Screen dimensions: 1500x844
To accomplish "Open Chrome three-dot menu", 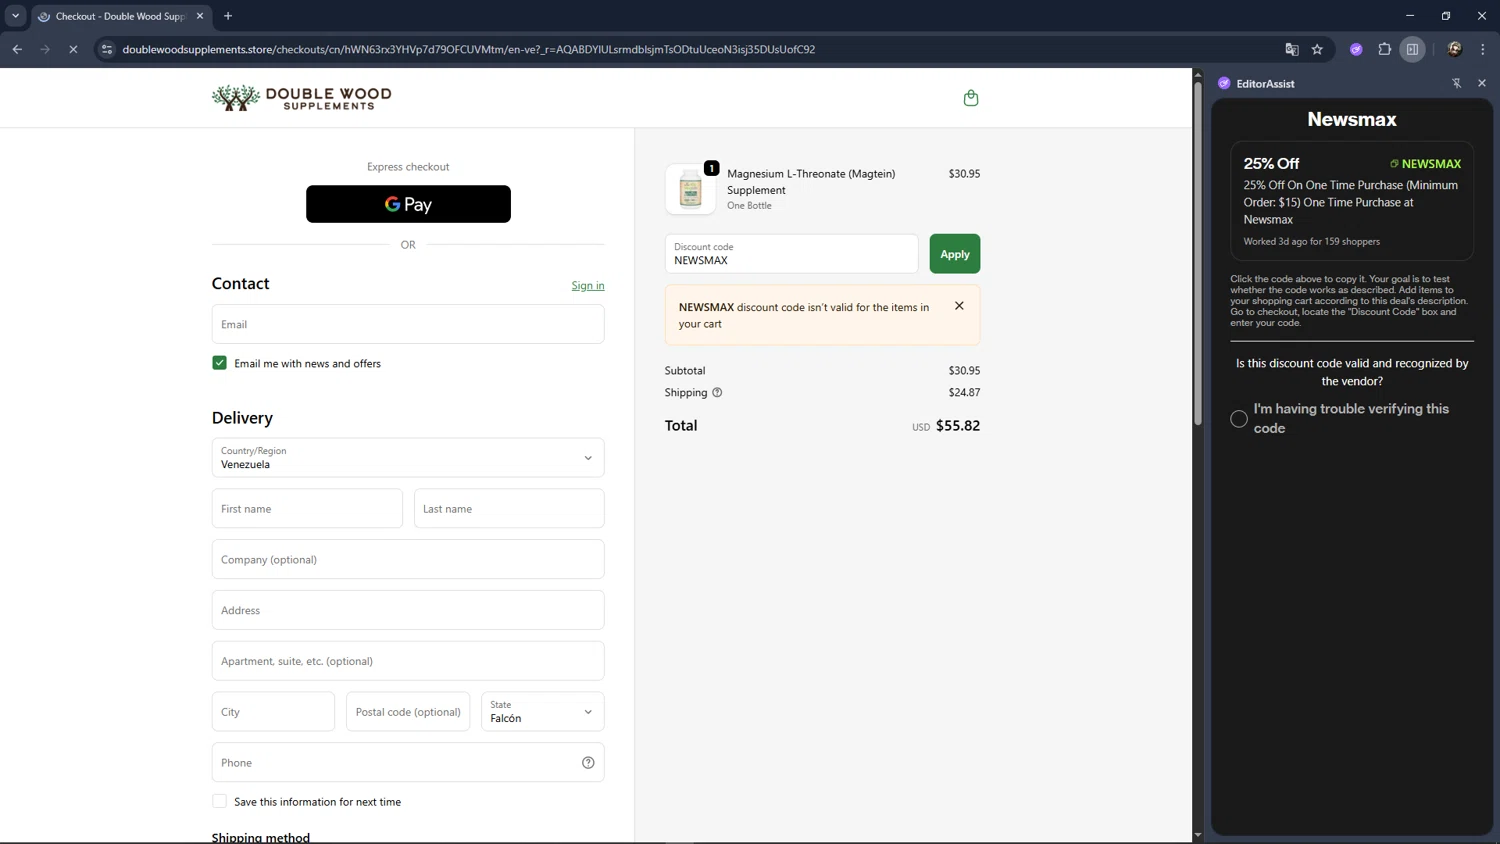I will 1483,49.
